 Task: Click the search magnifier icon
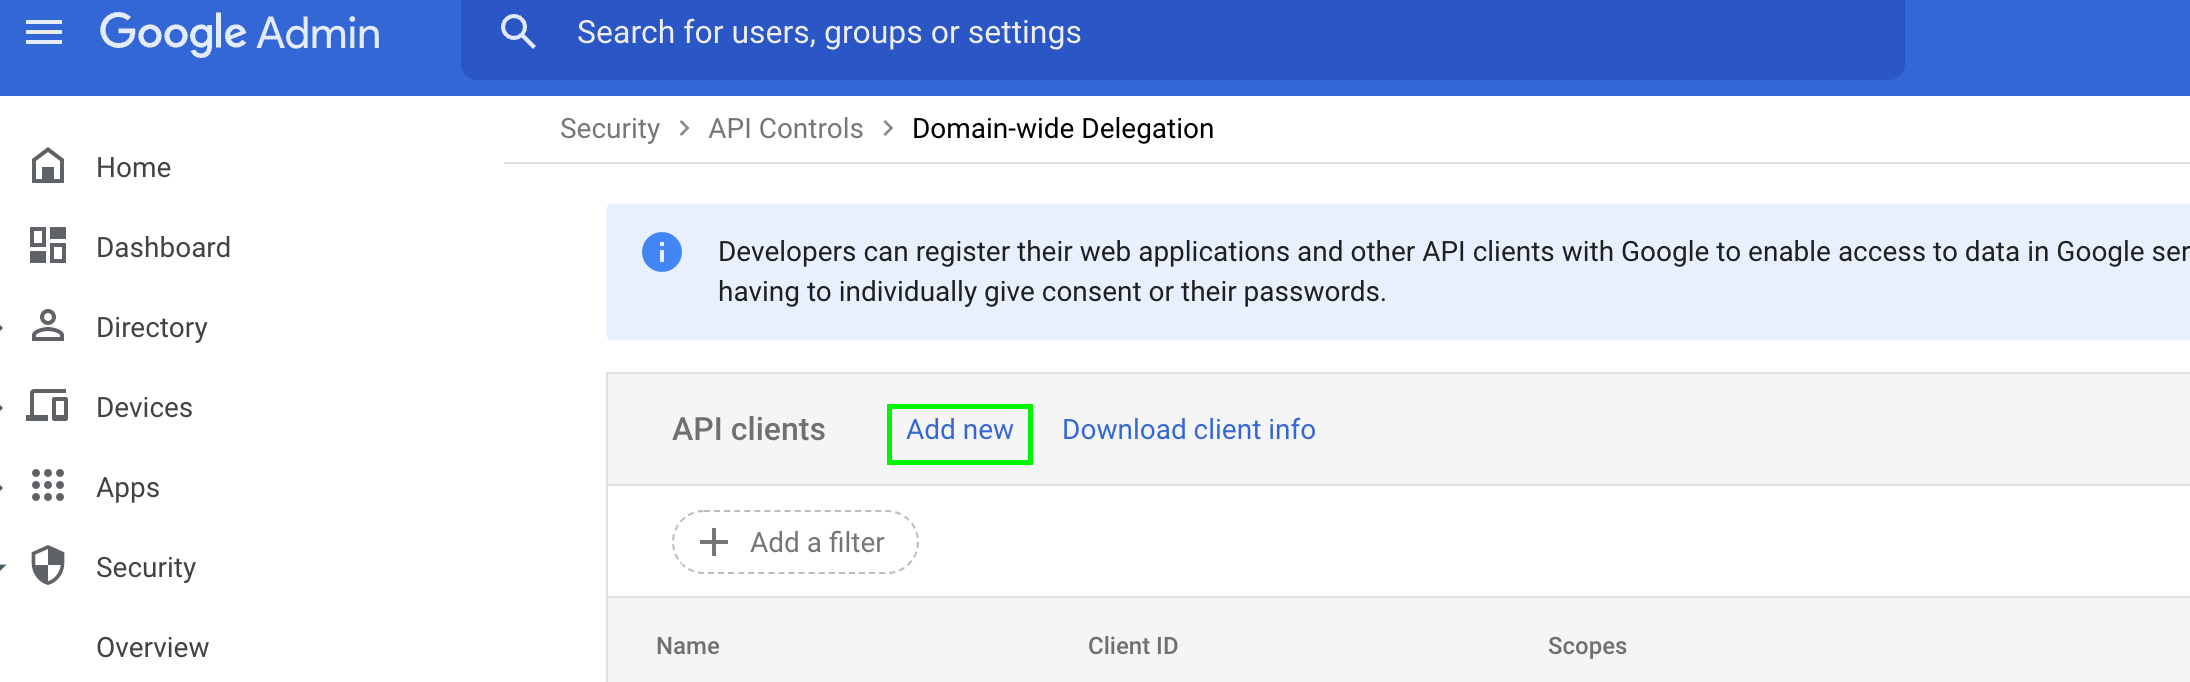(x=518, y=32)
